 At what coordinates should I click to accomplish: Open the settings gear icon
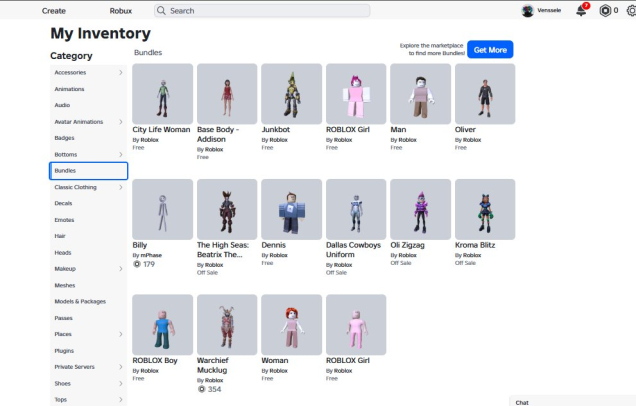[631, 11]
